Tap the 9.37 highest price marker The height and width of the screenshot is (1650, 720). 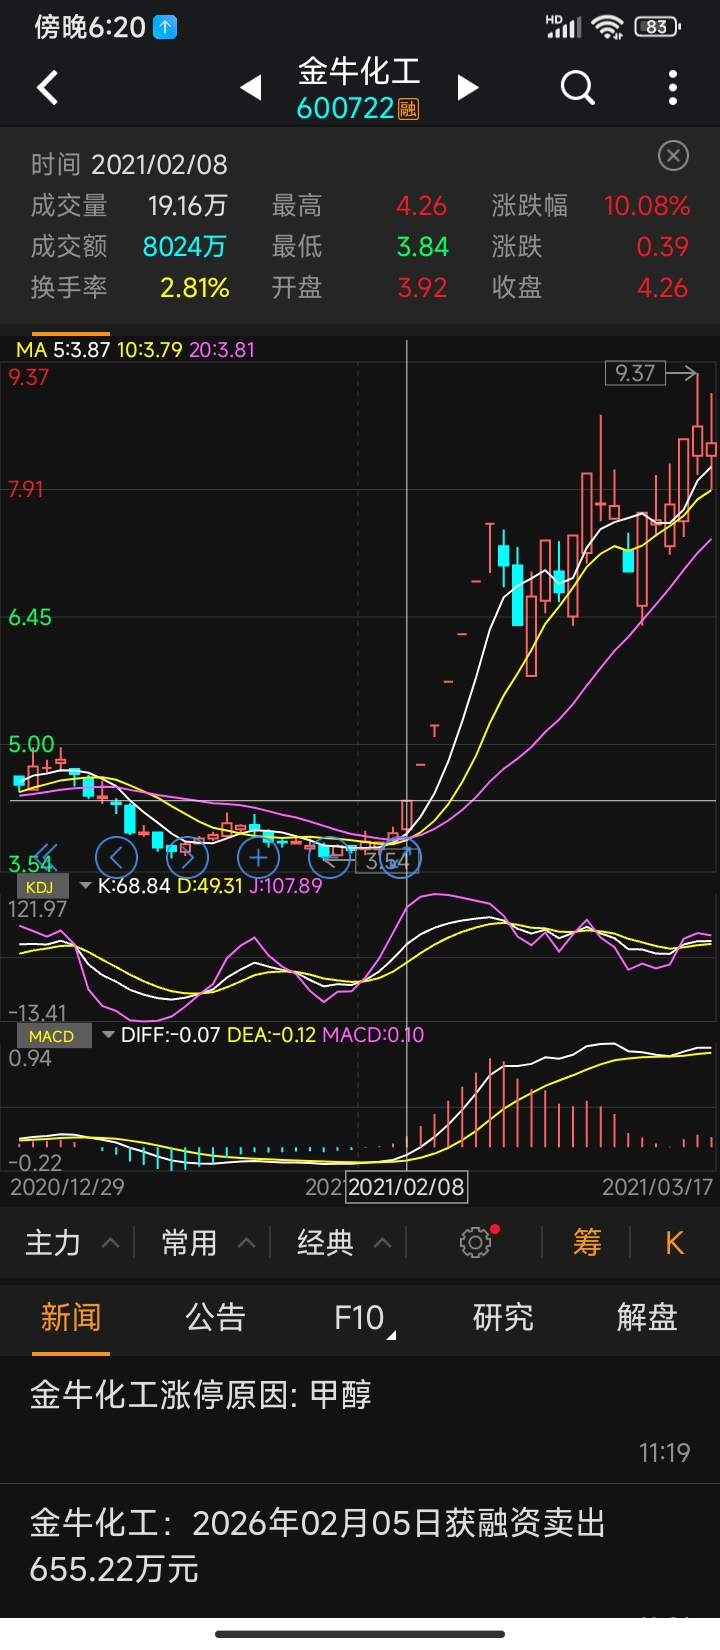tap(635, 373)
